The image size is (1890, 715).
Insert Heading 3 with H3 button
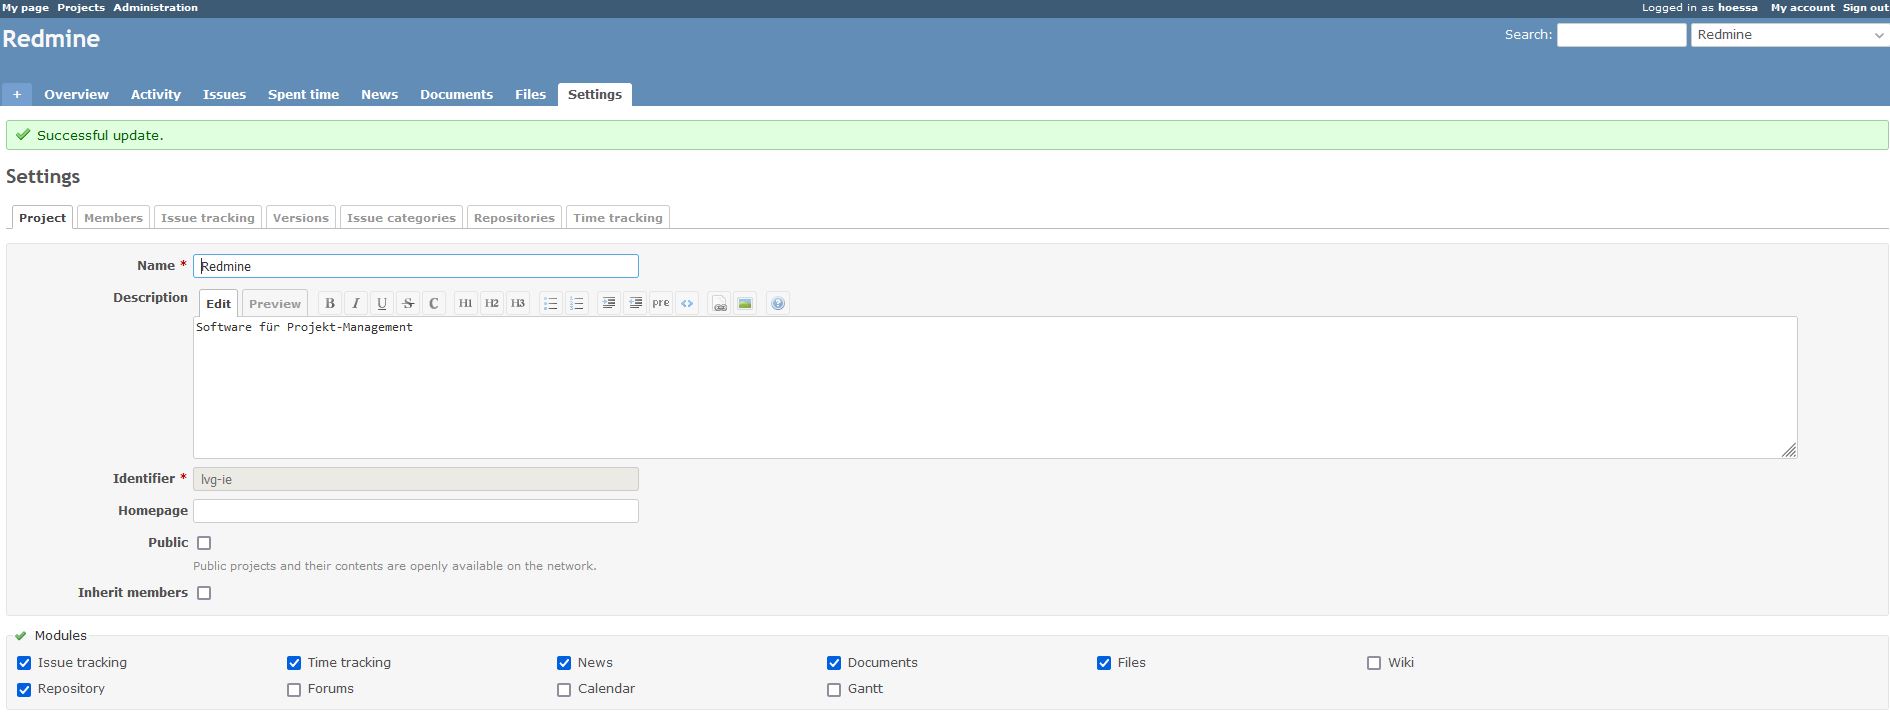click(x=518, y=303)
